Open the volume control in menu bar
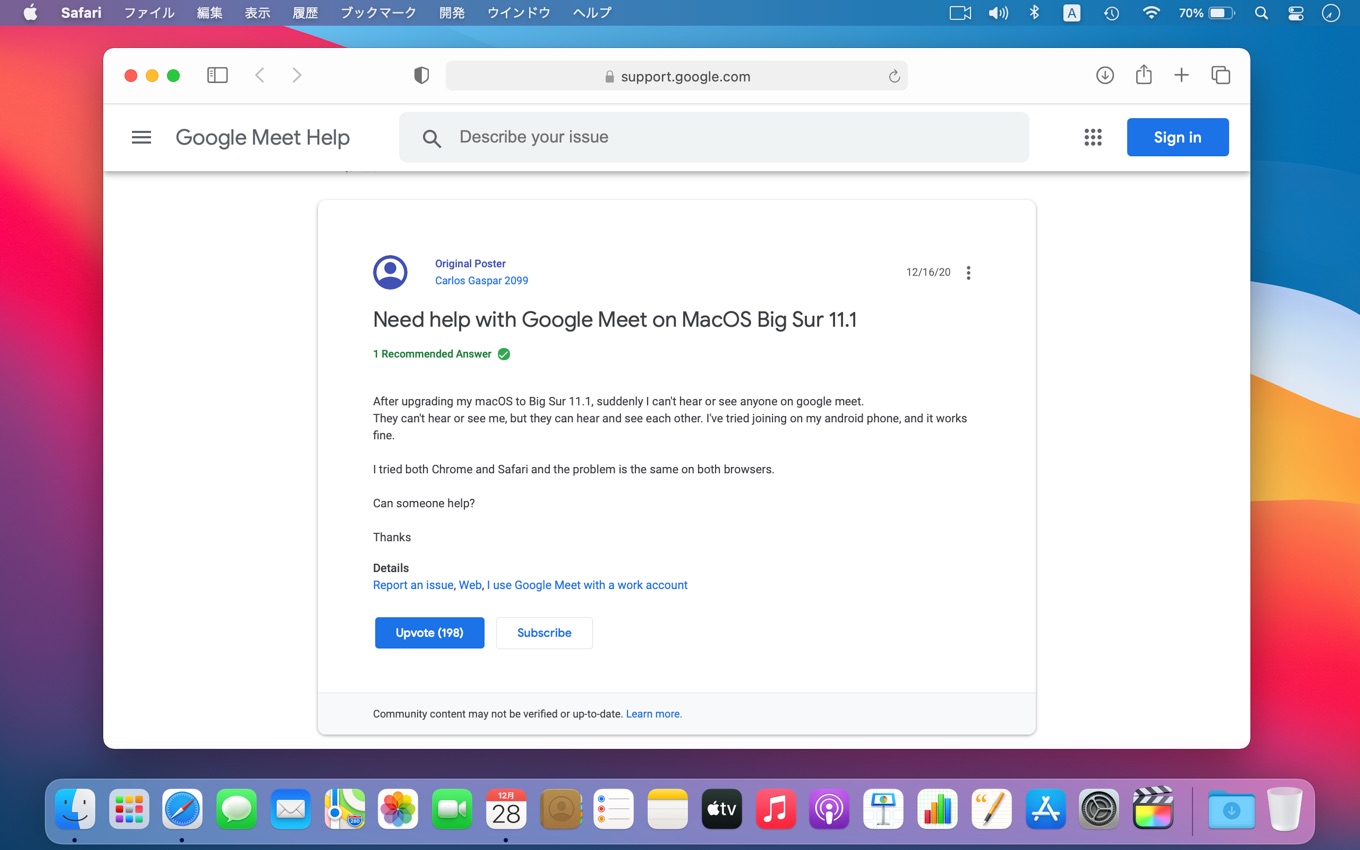 pyautogui.click(x=998, y=13)
